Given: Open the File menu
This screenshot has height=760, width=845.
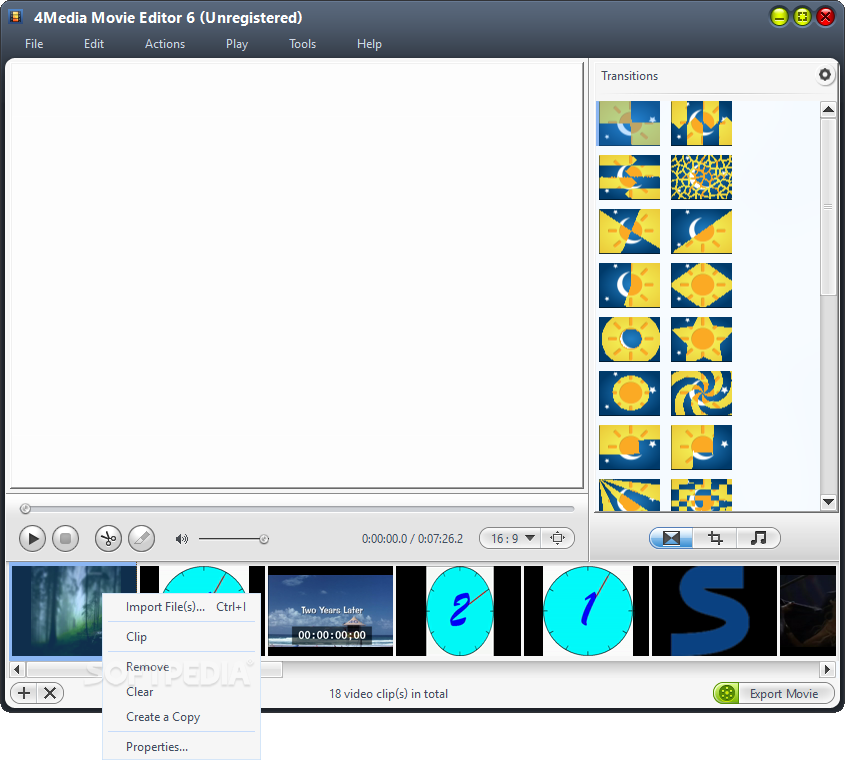Looking at the screenshot, I should pyautogui.click(x=34, y=44).
